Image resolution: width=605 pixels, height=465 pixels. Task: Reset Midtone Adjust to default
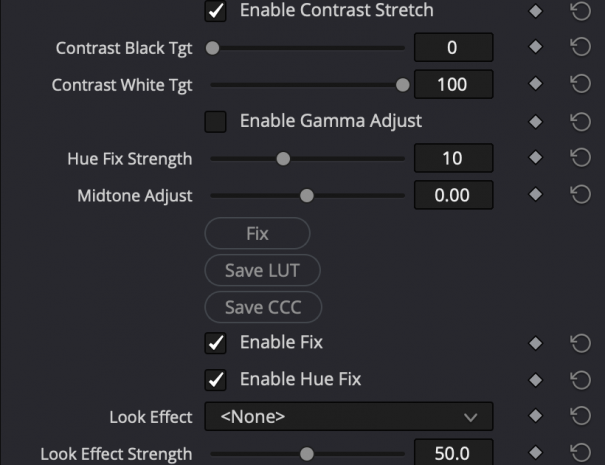pos(579,195)
